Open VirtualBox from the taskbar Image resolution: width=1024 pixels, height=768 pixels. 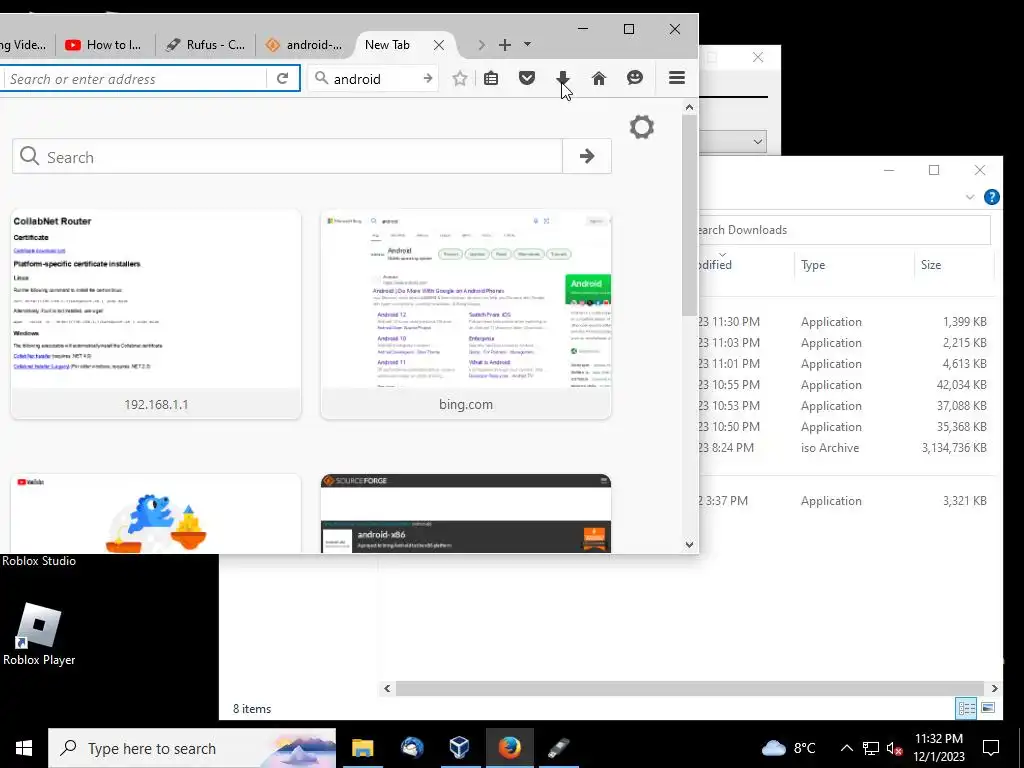(x=460, y=748)
